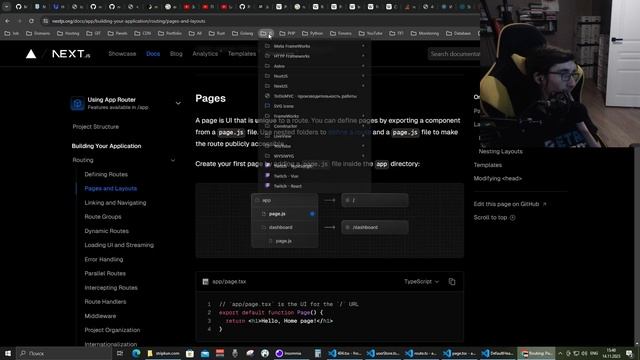Click the taskbar search box
This screenshot has width=640, height=360.
[x=64, y=353]
